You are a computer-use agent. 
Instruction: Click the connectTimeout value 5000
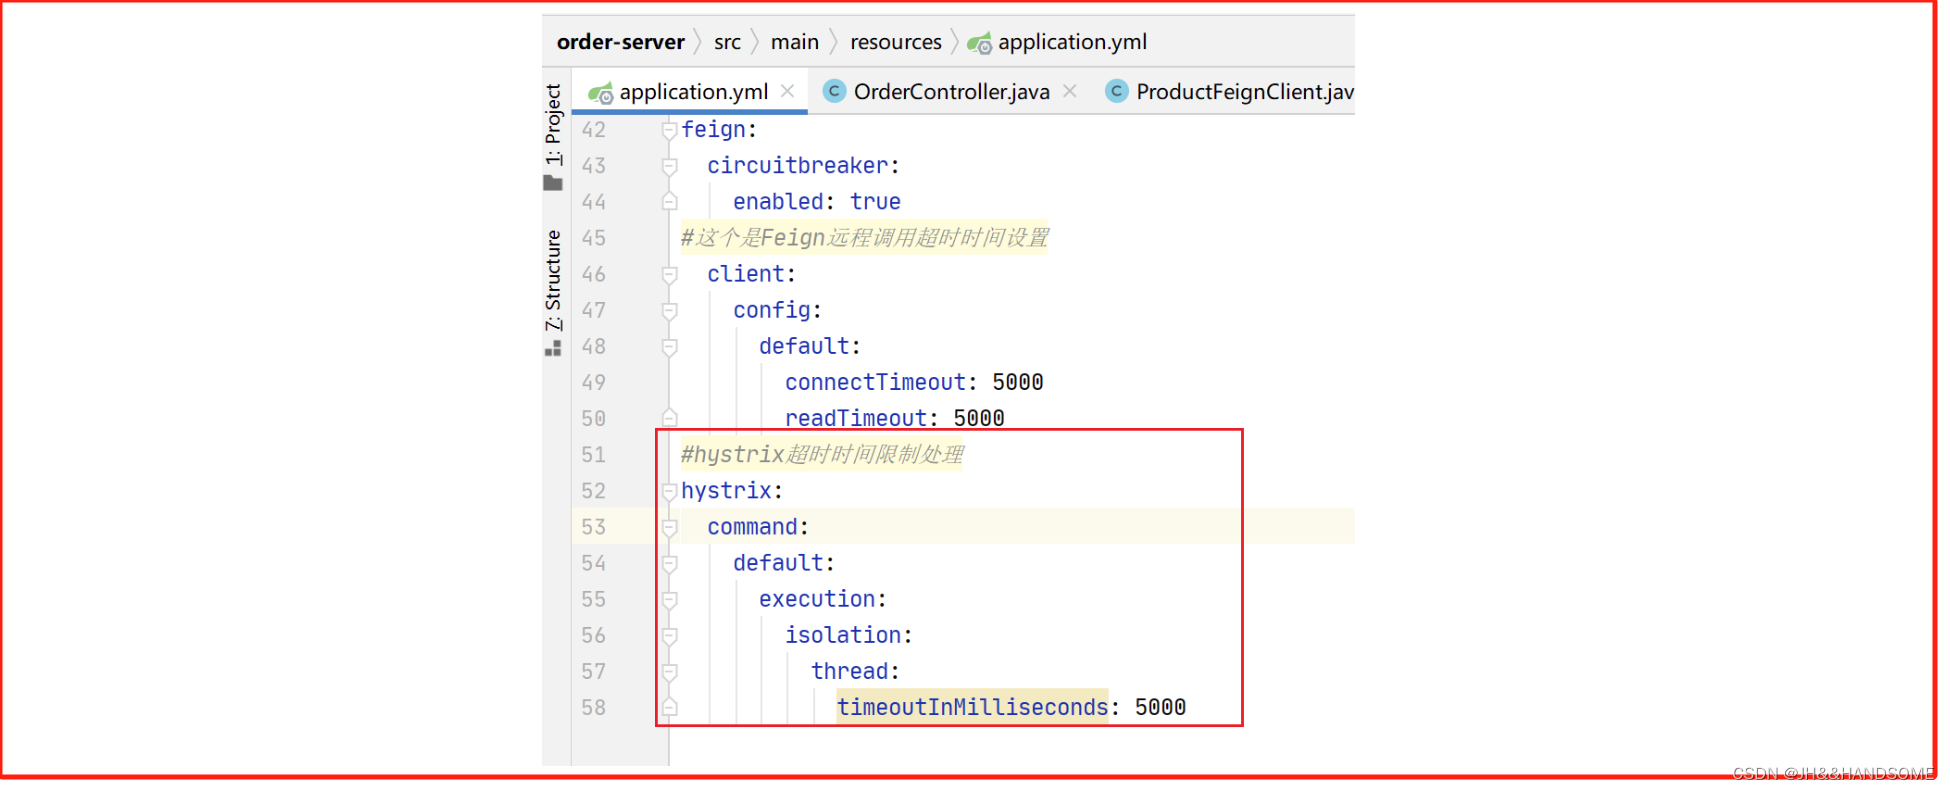[x=1018, y=382]
